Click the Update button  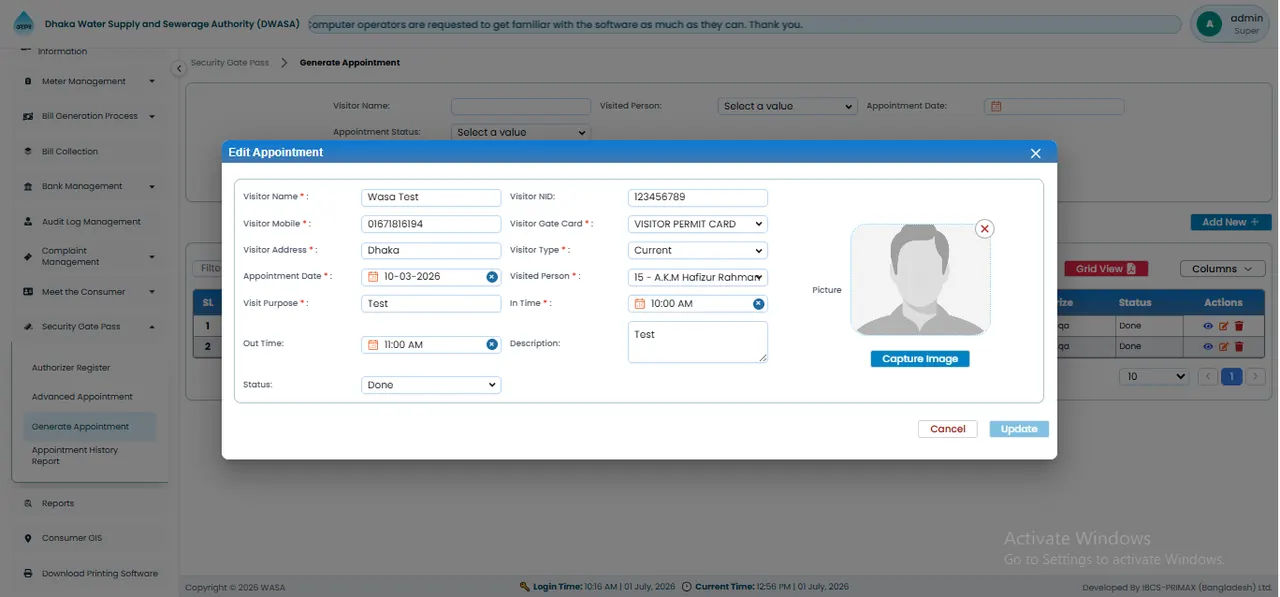1019,429
